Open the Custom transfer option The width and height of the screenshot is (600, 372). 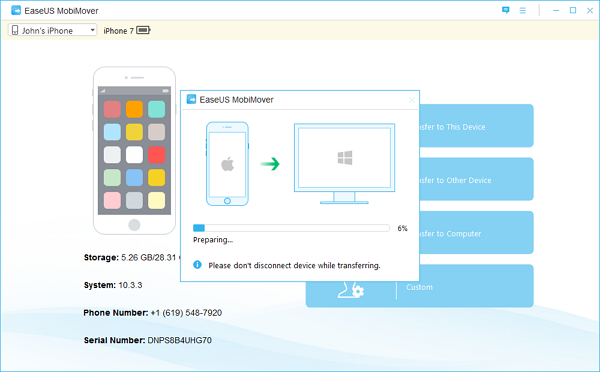(419, 294)
